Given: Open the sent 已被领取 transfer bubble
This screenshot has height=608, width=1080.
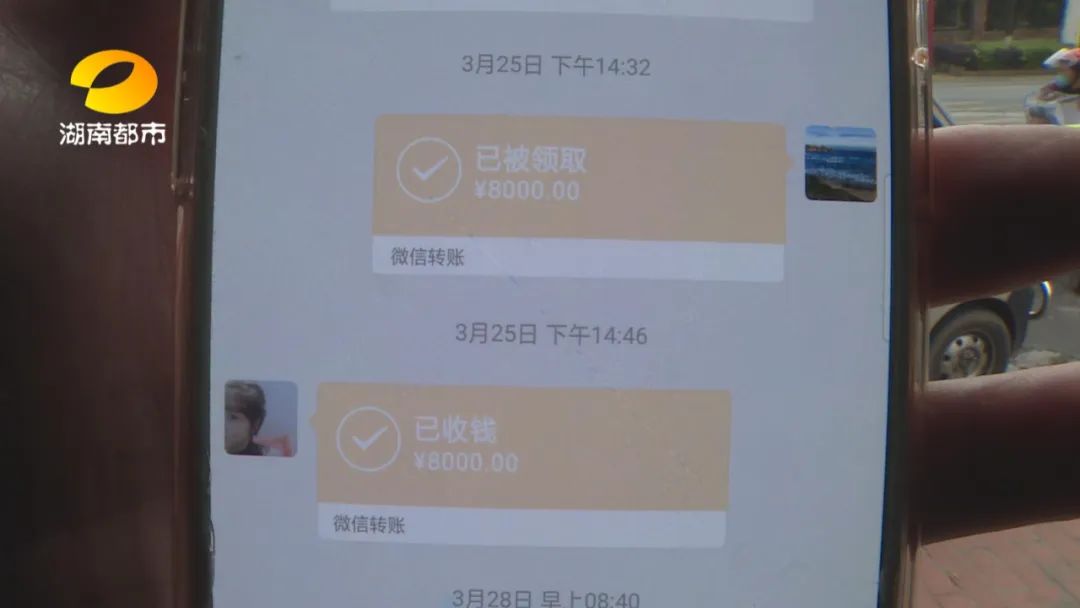Looking at the screenshot, I should pyautogui.click(x=579, y=198).
